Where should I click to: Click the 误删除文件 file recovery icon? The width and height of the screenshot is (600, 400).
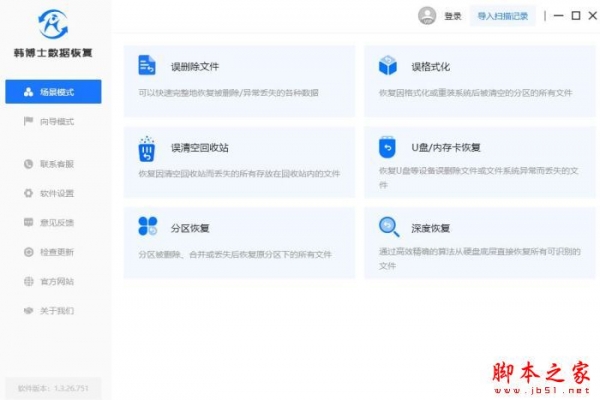click(x=147, y=66)
